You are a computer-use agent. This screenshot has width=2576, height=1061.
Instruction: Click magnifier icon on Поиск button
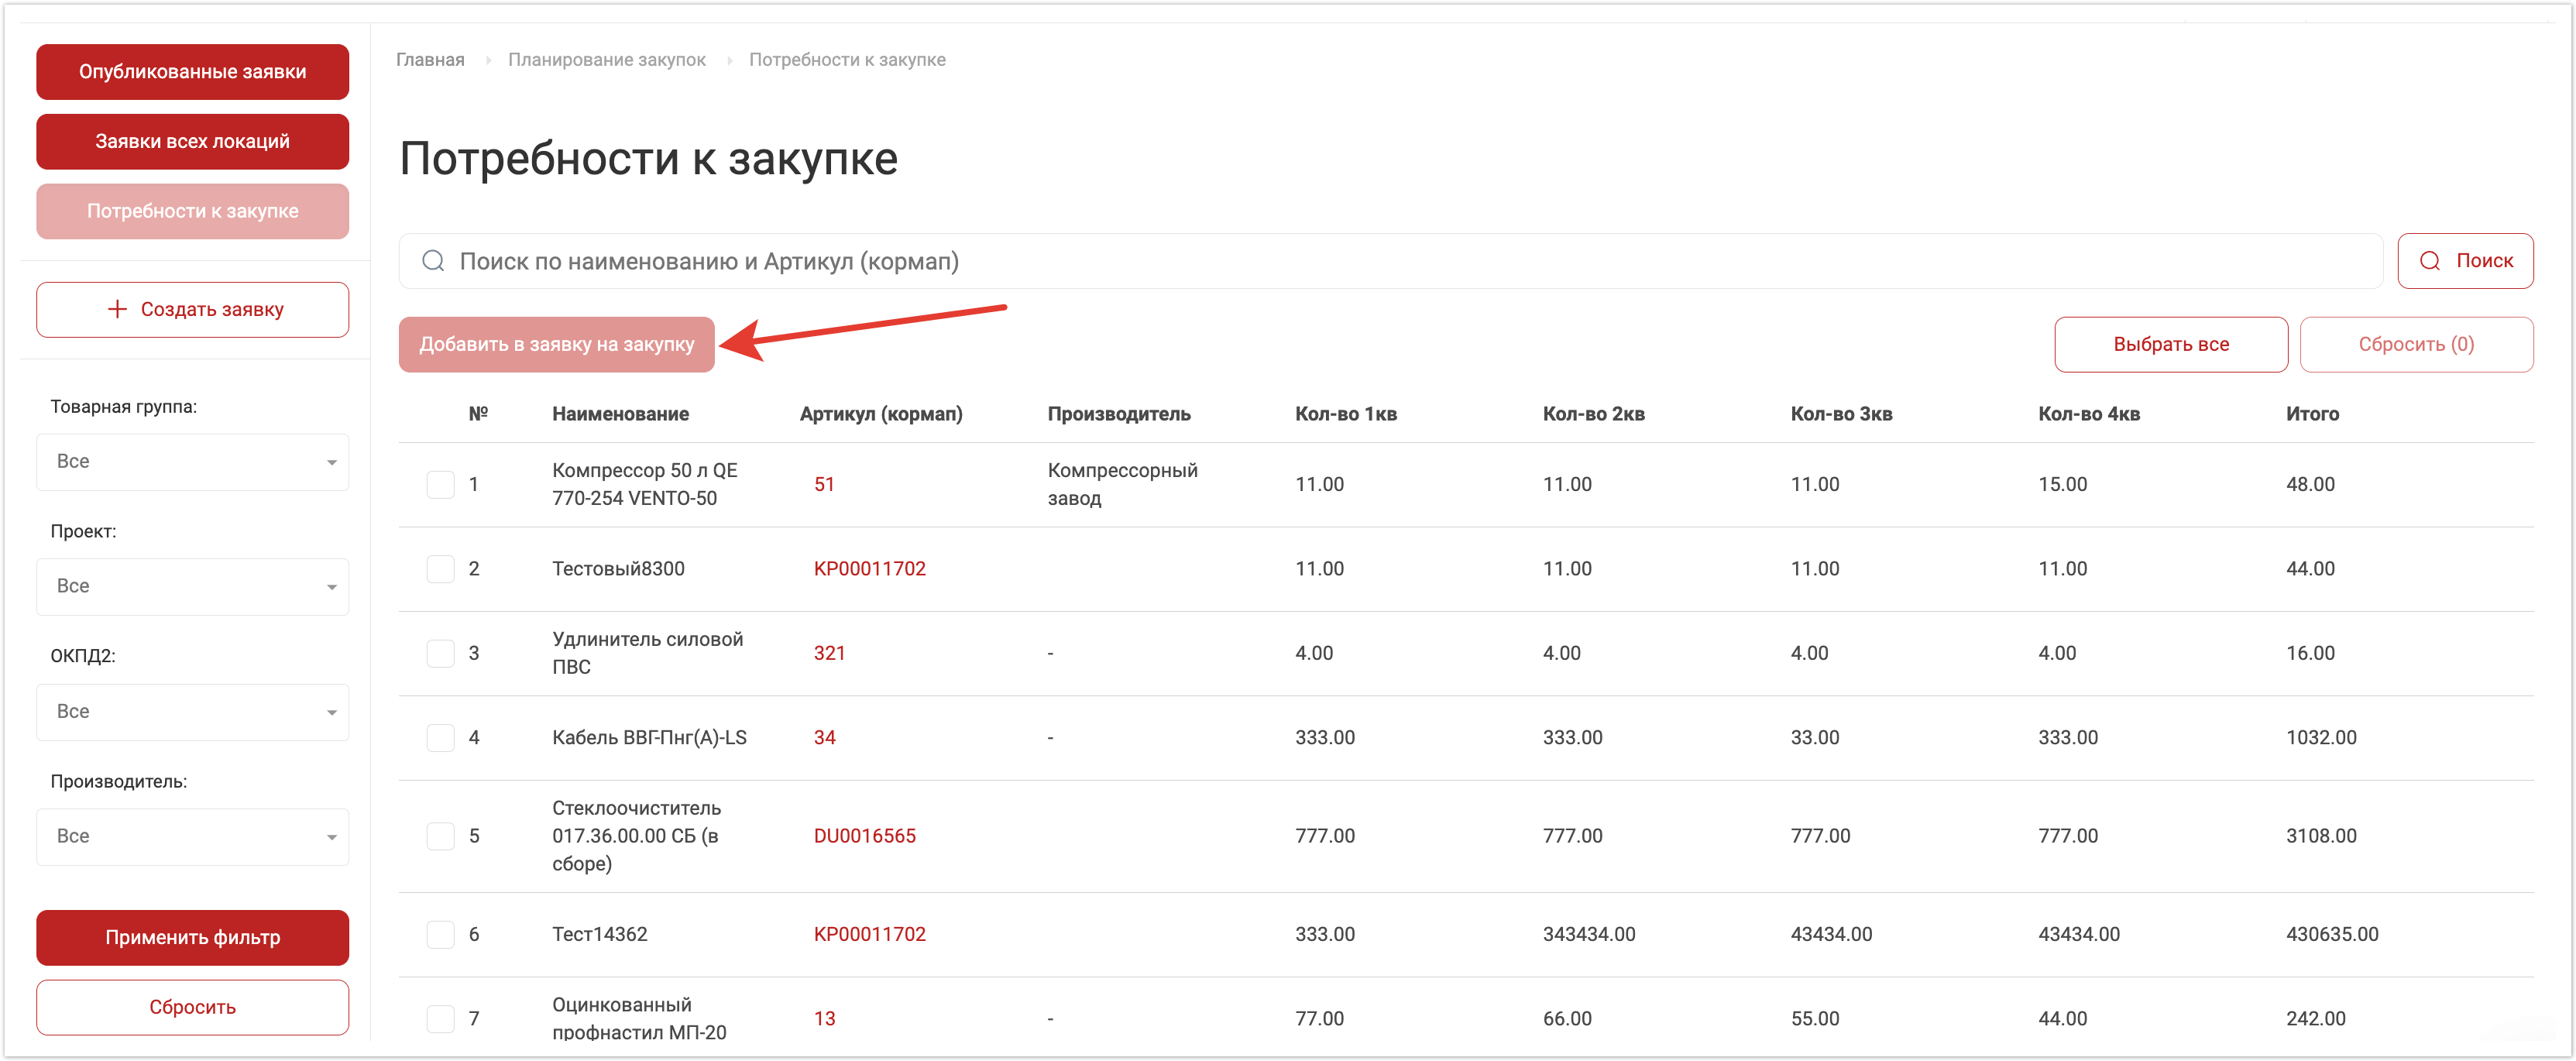(2429, 261)
